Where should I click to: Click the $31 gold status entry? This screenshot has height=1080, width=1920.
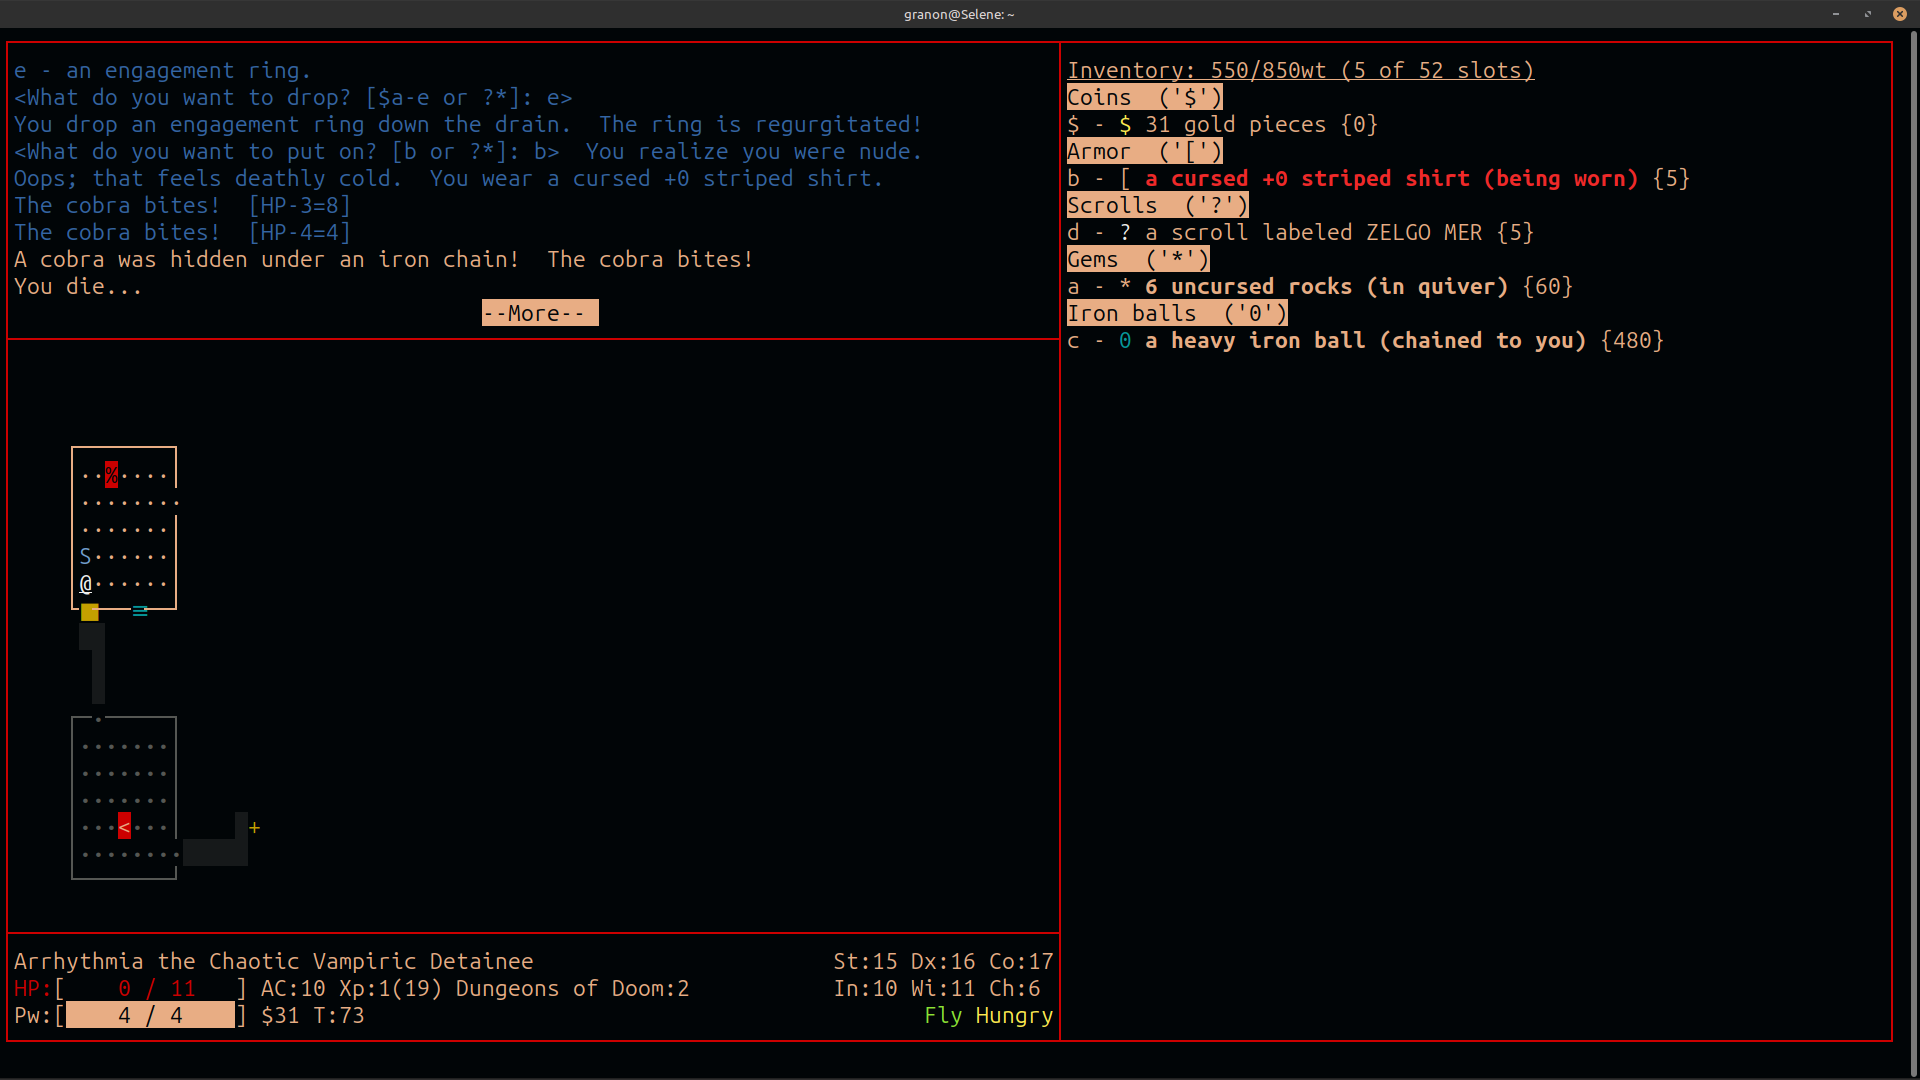coord(280,1015)
